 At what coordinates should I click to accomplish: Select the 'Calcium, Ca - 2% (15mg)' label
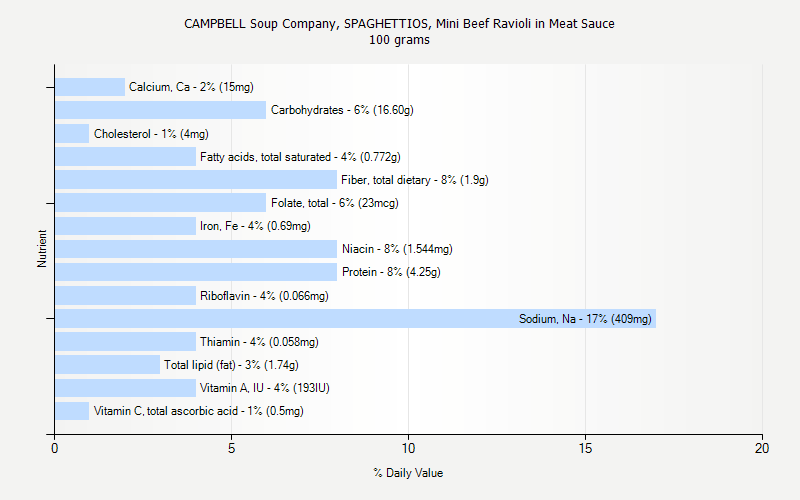tap(191, 87)
